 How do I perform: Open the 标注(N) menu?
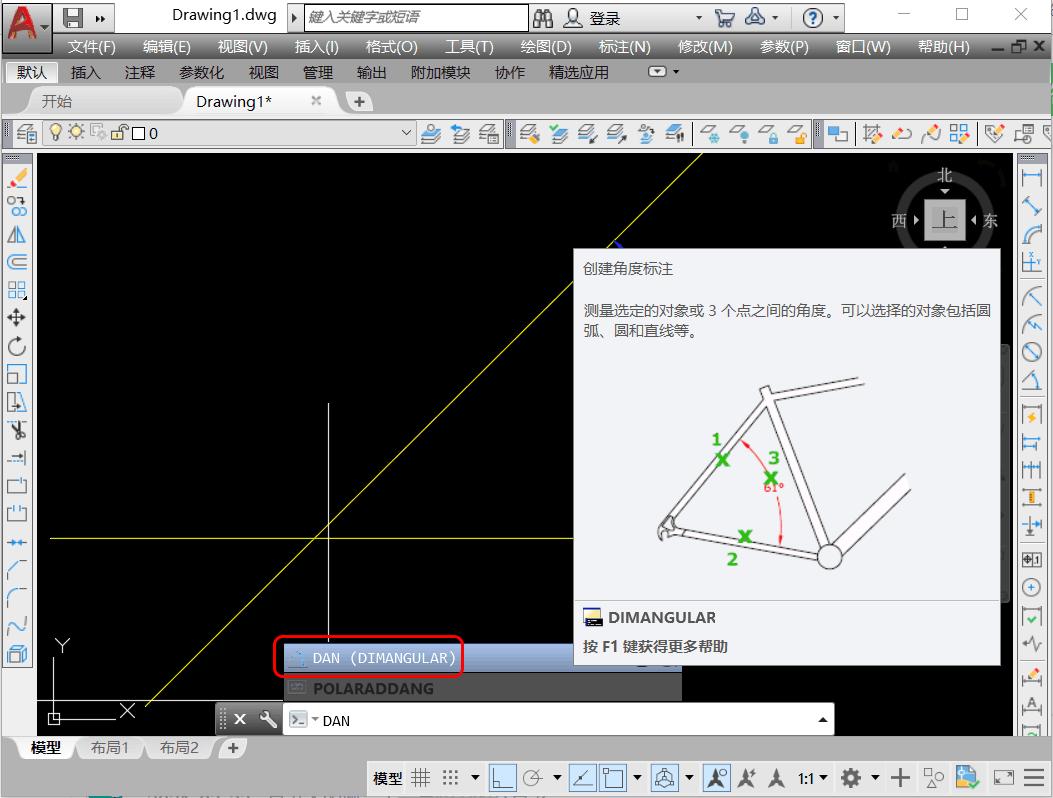pyautogui.click(x=624, y=47)
